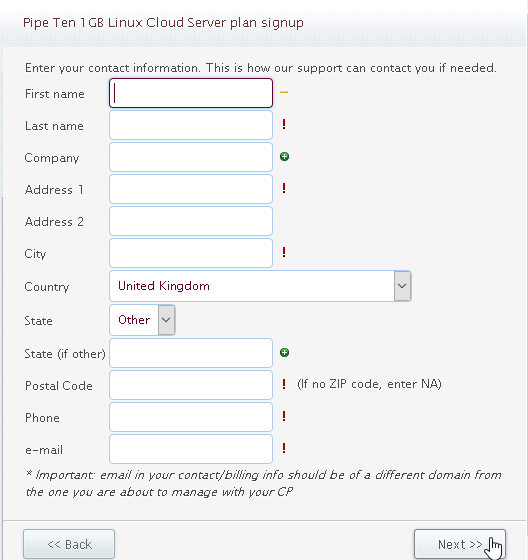Click into the Address 2 field
The image size is (528, 560).
(x=191, y=221)
